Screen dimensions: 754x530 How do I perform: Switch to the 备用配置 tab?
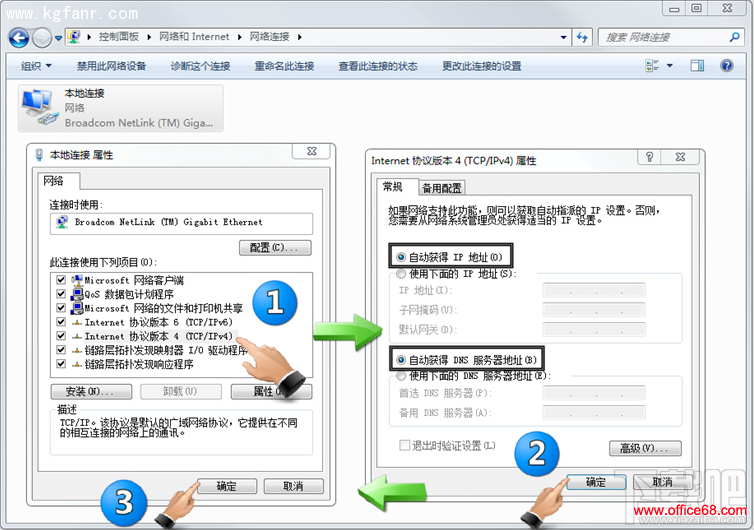441,188
